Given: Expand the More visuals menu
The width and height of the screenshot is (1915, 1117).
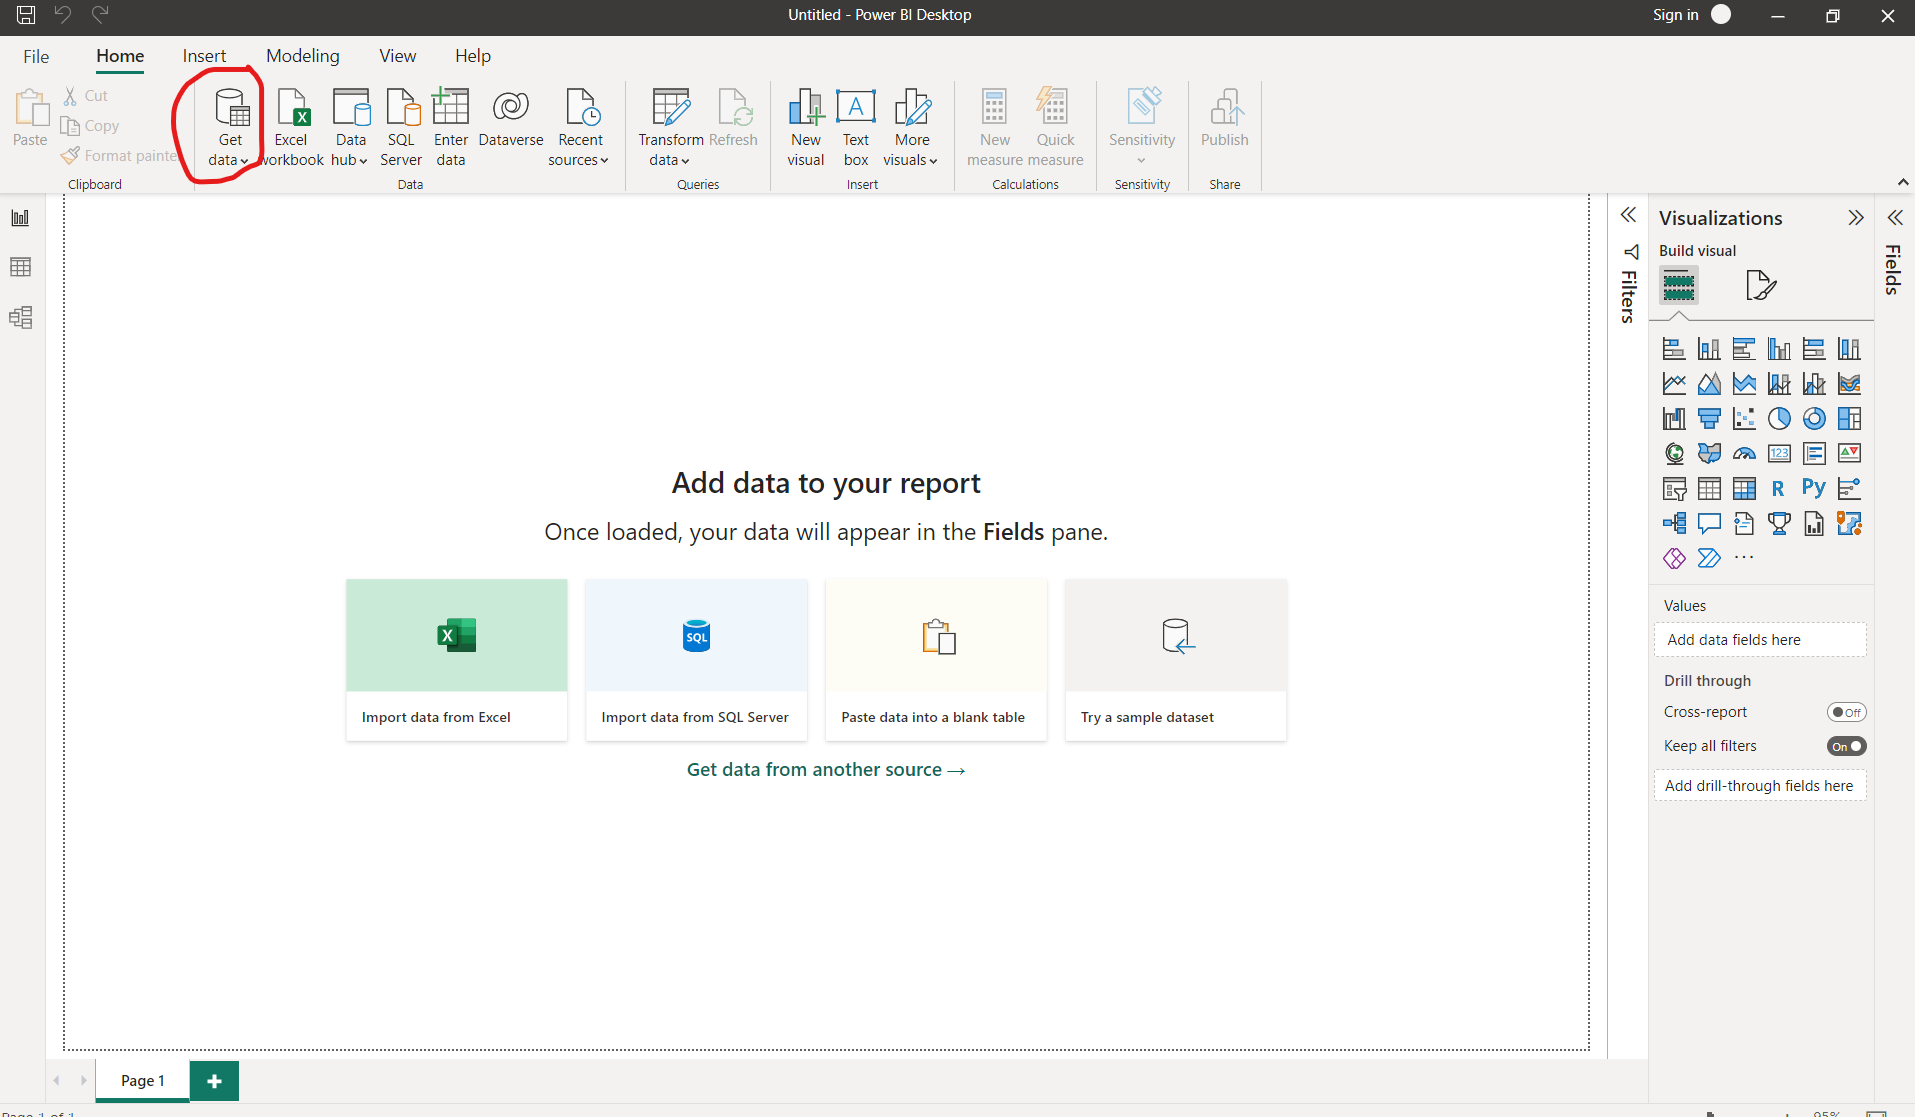Looking at the screenshot, I should tap(912, 127).
